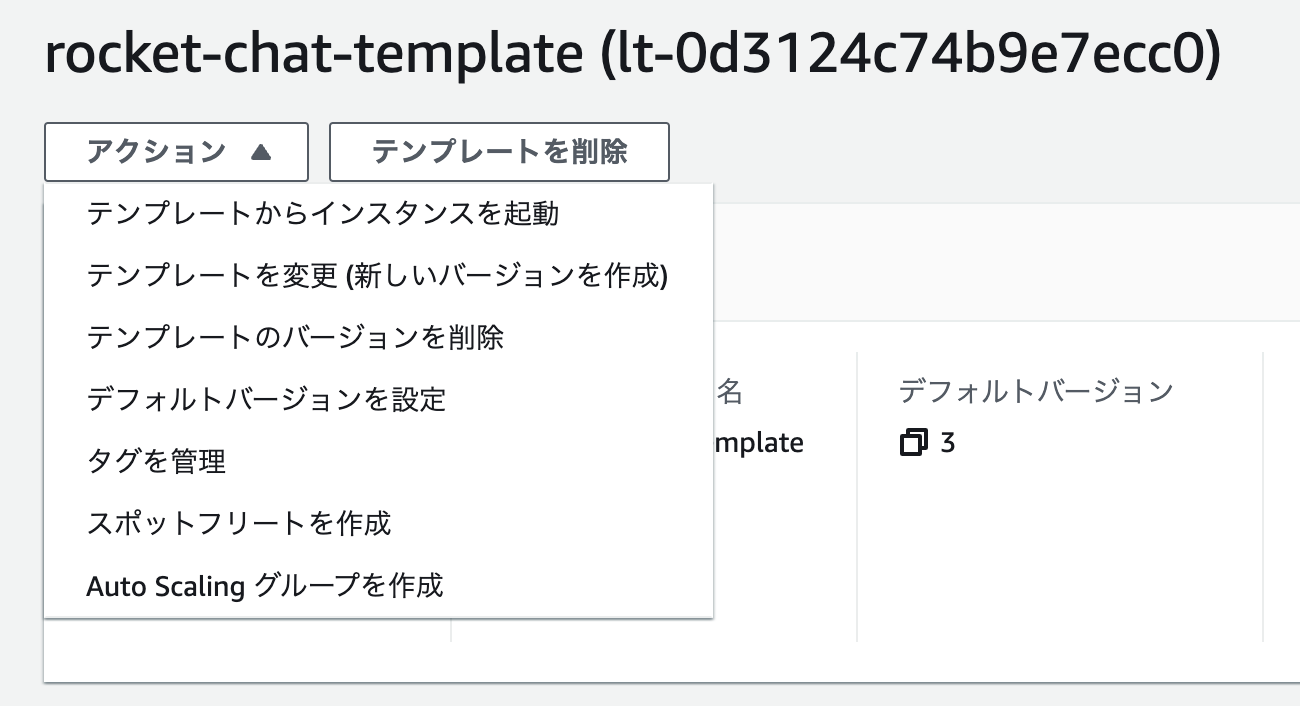Click the default version value 3
The height and width of the screenshot is (706, 1300).
coord(947,442)
